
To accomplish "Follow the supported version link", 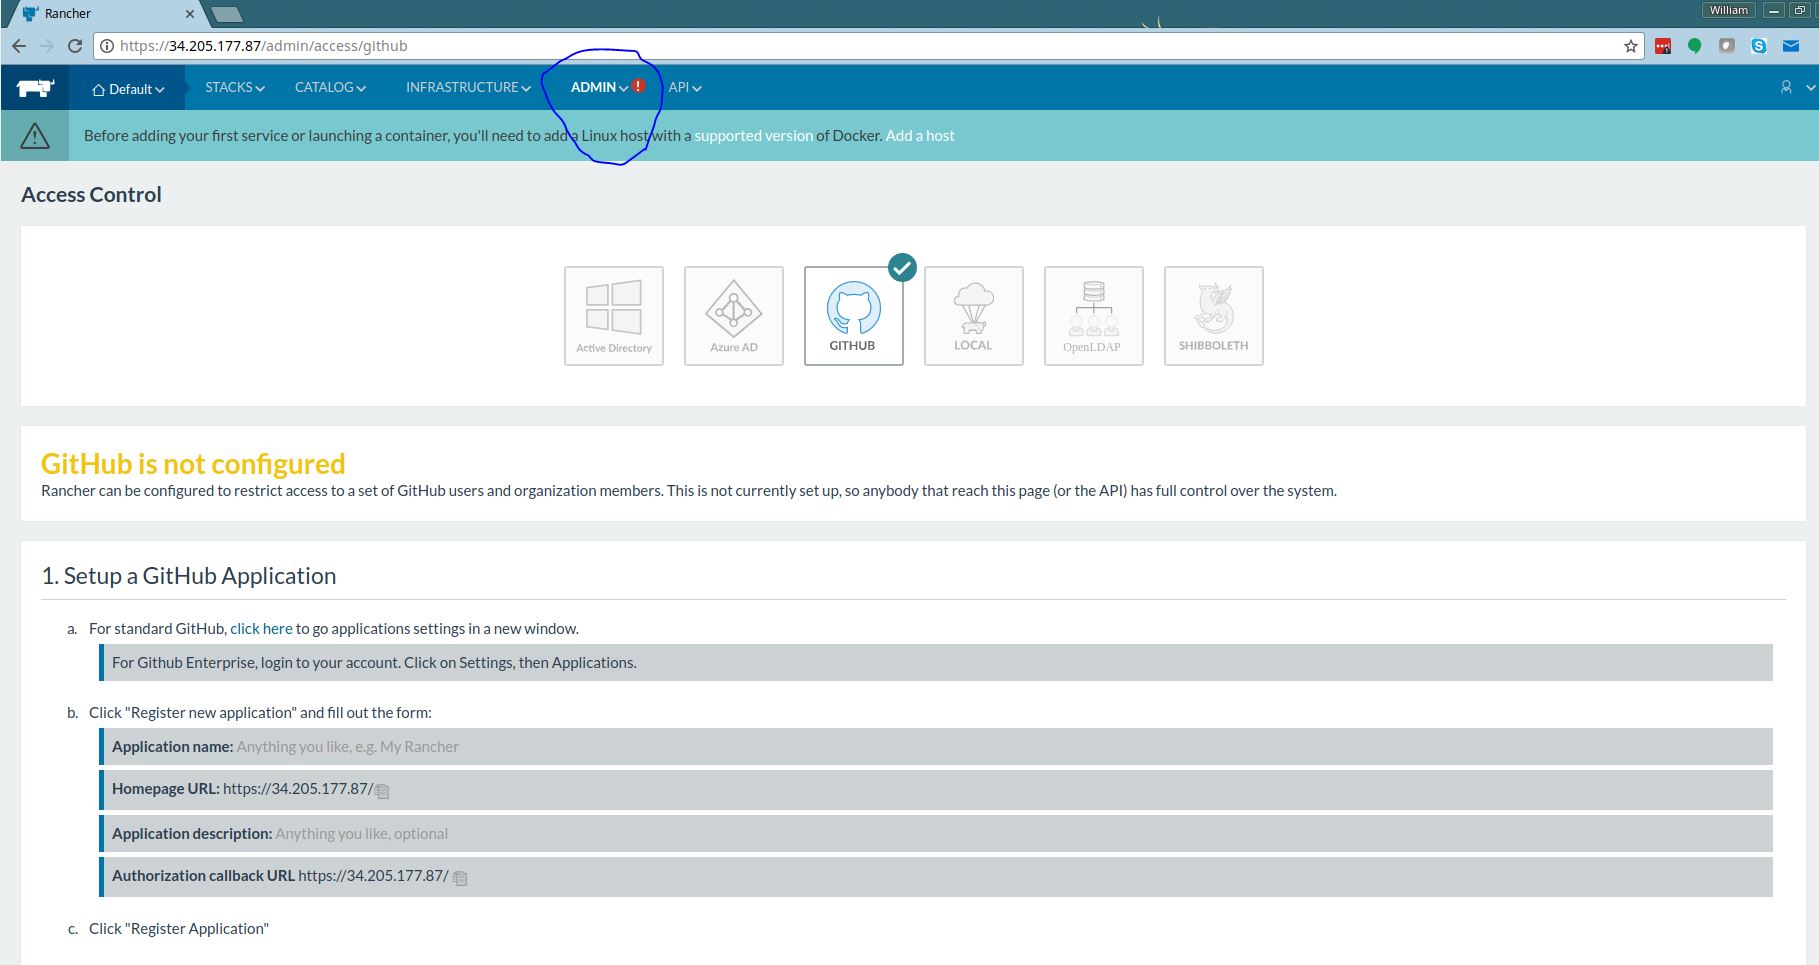I will (x=753, y=135).
